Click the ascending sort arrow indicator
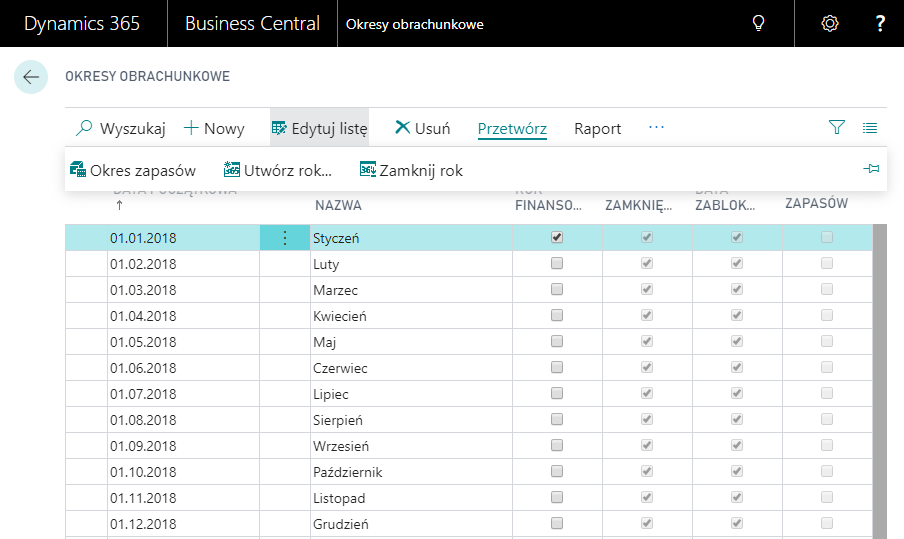Image resolution: width=904 pixels, height=539 pixels. [x=119, y=205]
